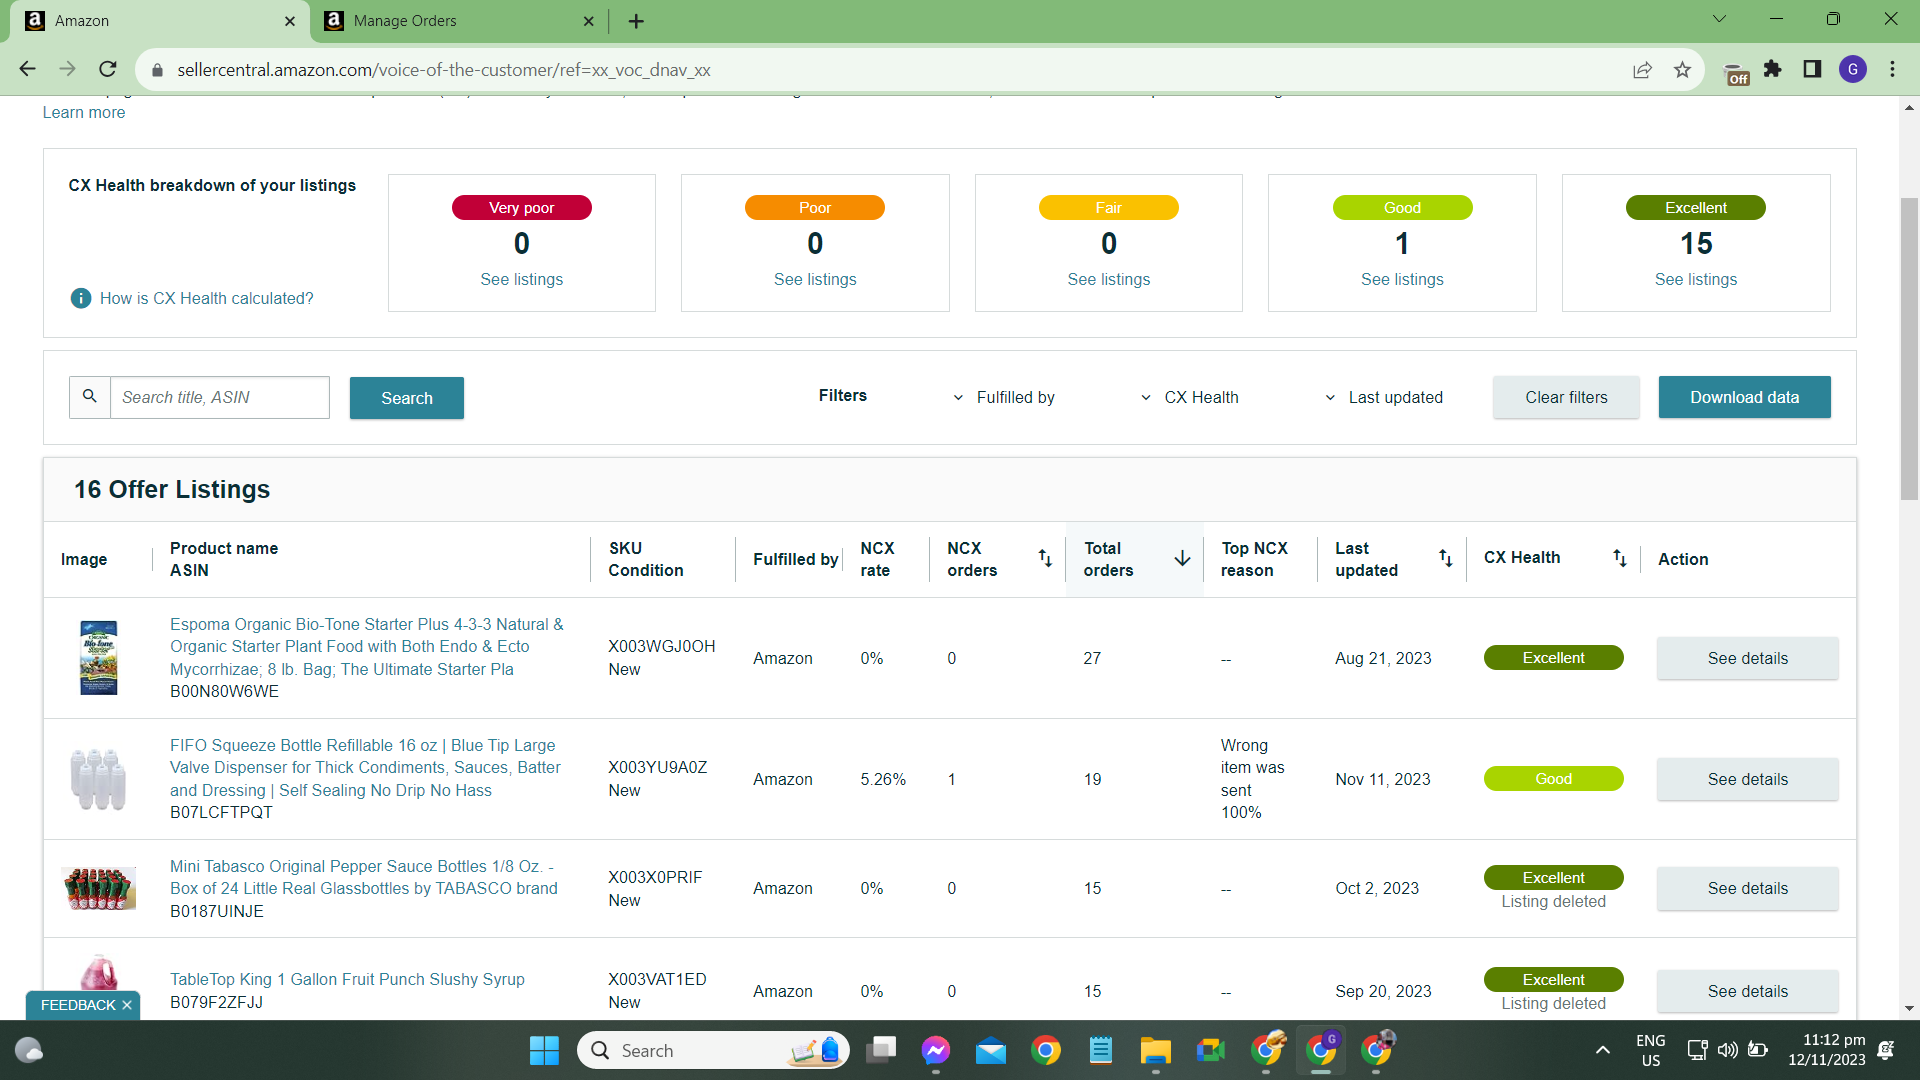
Task: Open the Chrome profile avatar G
Action: 1853,69
